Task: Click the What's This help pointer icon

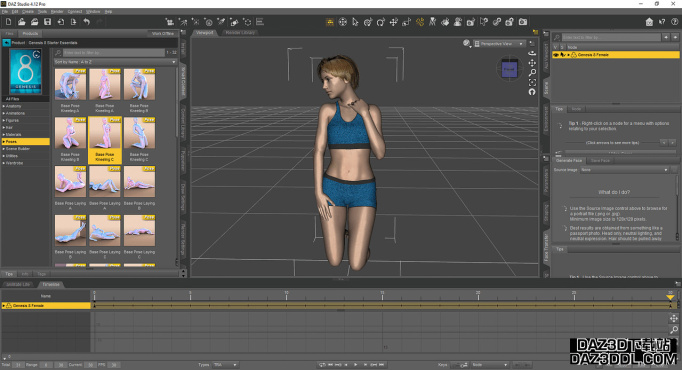Action: point(662,22)
